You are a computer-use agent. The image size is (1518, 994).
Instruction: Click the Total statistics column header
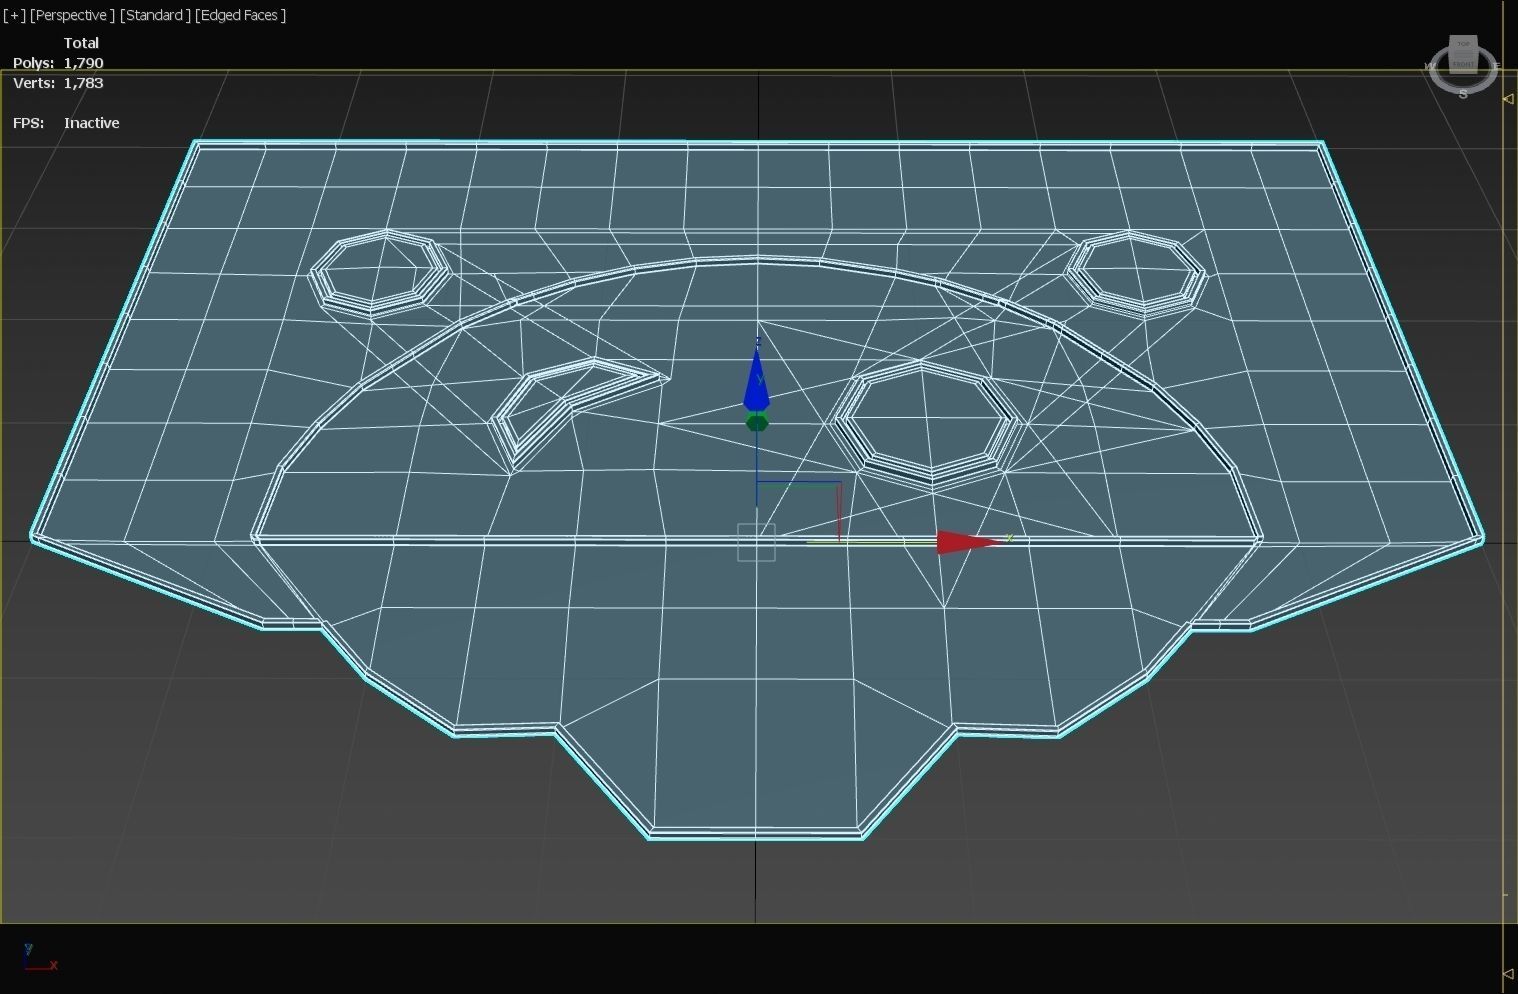coord(81,43)
